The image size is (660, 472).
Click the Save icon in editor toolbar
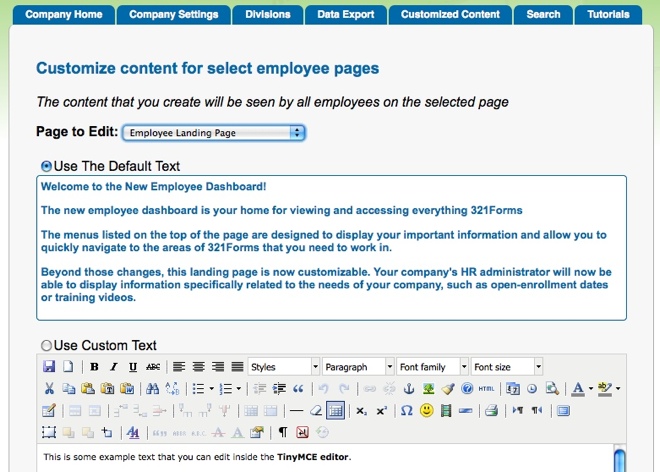click(49, 367)
